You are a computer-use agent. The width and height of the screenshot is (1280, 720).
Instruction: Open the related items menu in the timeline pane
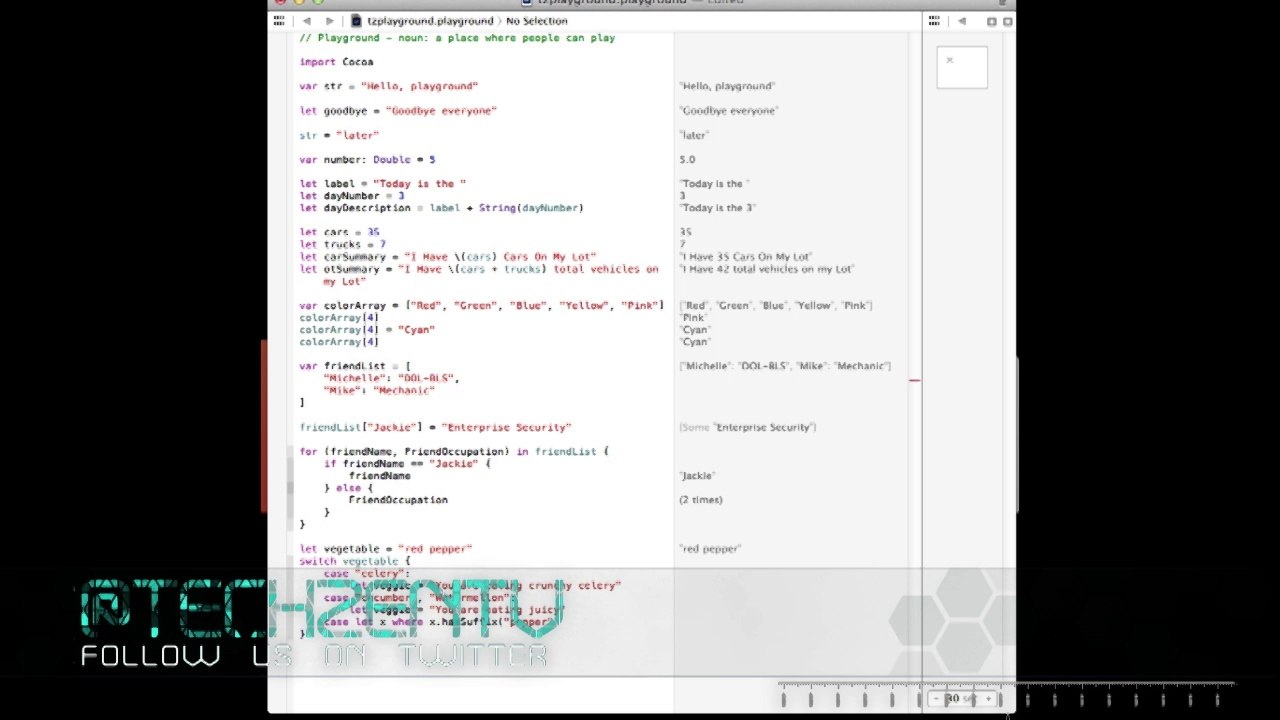pyautogui.click(x=934, y=21)
